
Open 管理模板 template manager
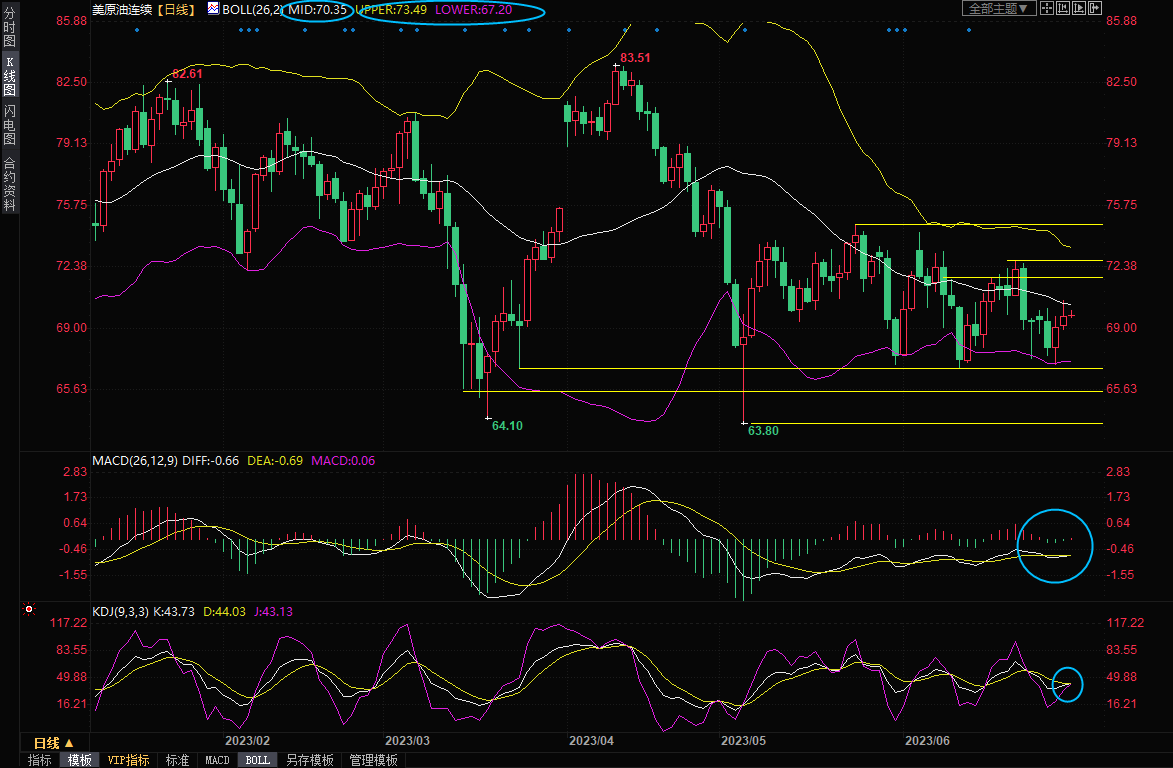tap(373, 760)
